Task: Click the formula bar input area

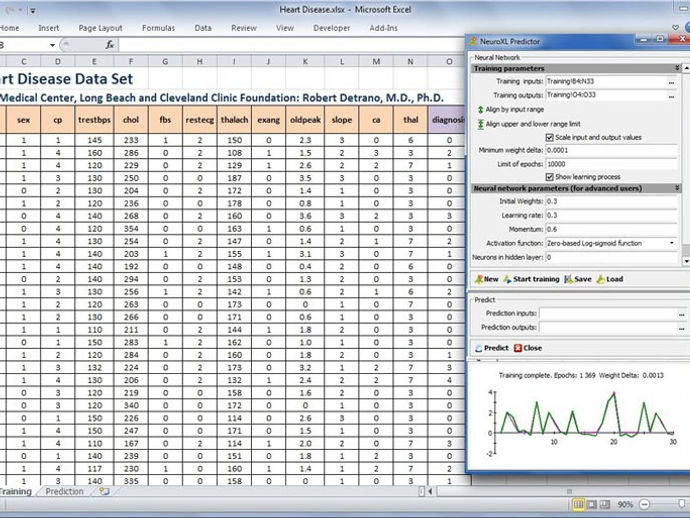Action: 290,45
